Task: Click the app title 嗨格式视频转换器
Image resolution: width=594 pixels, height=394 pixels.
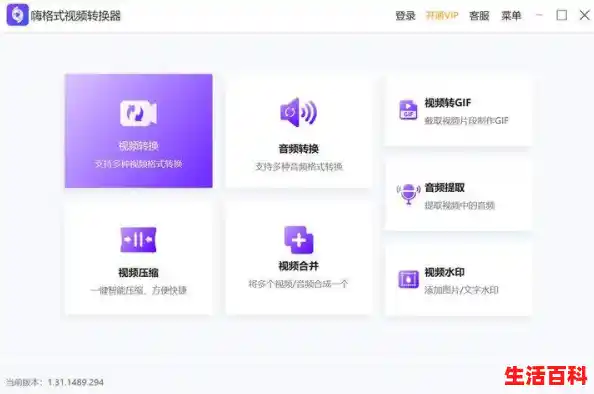Action: (76, 16)
